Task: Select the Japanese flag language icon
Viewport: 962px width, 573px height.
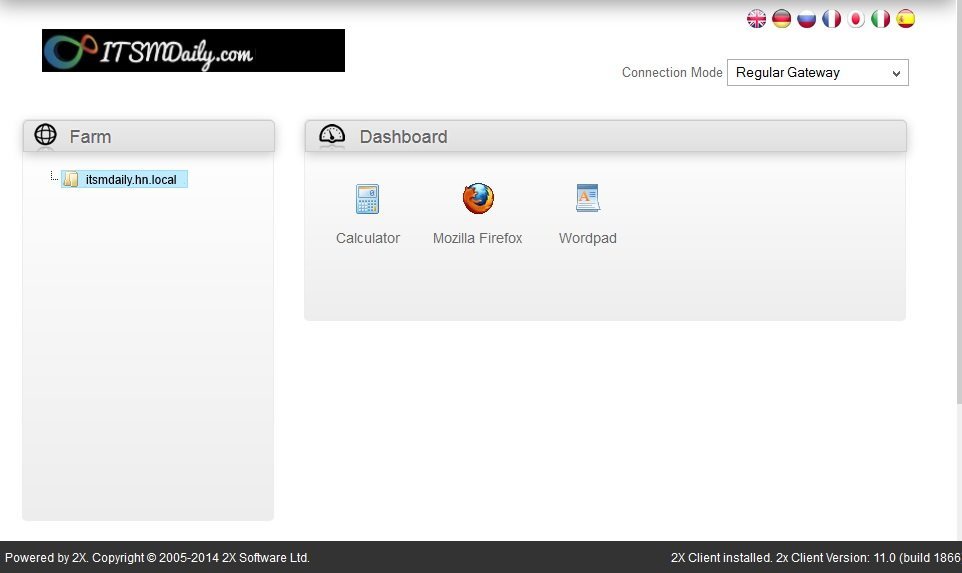Action: point(856,19)
